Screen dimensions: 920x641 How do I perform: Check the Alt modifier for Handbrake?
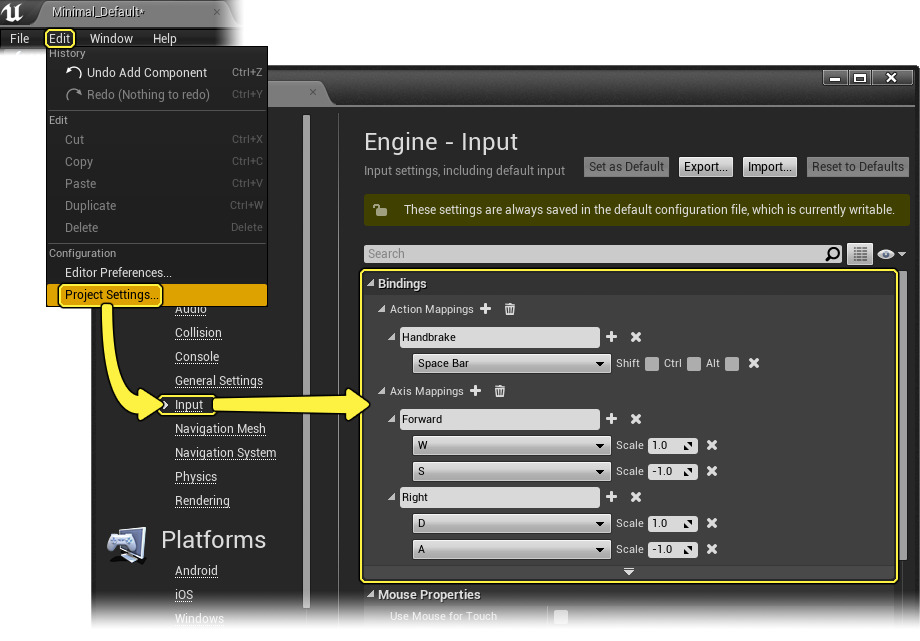(x=732, y=364)
